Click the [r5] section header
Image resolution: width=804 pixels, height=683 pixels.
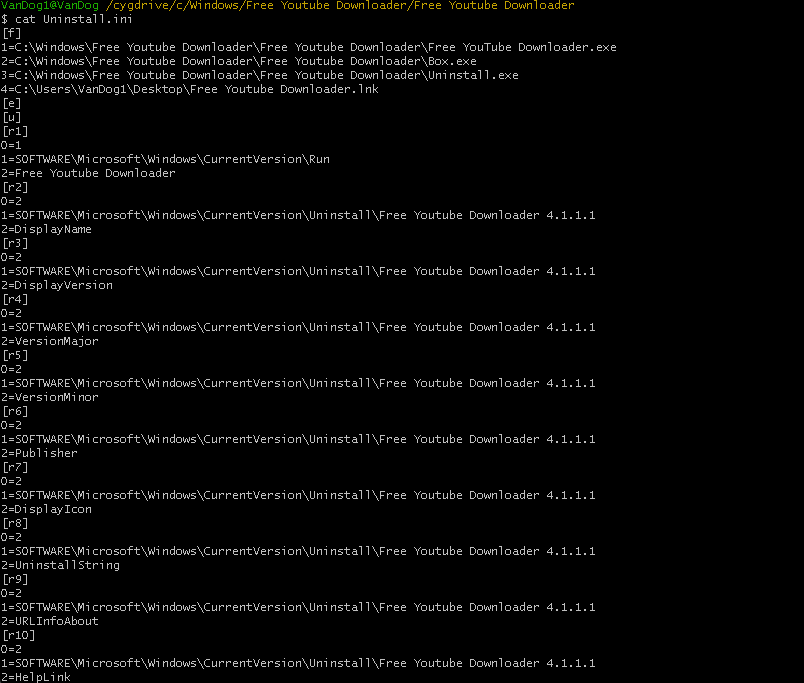click(15, 355)
